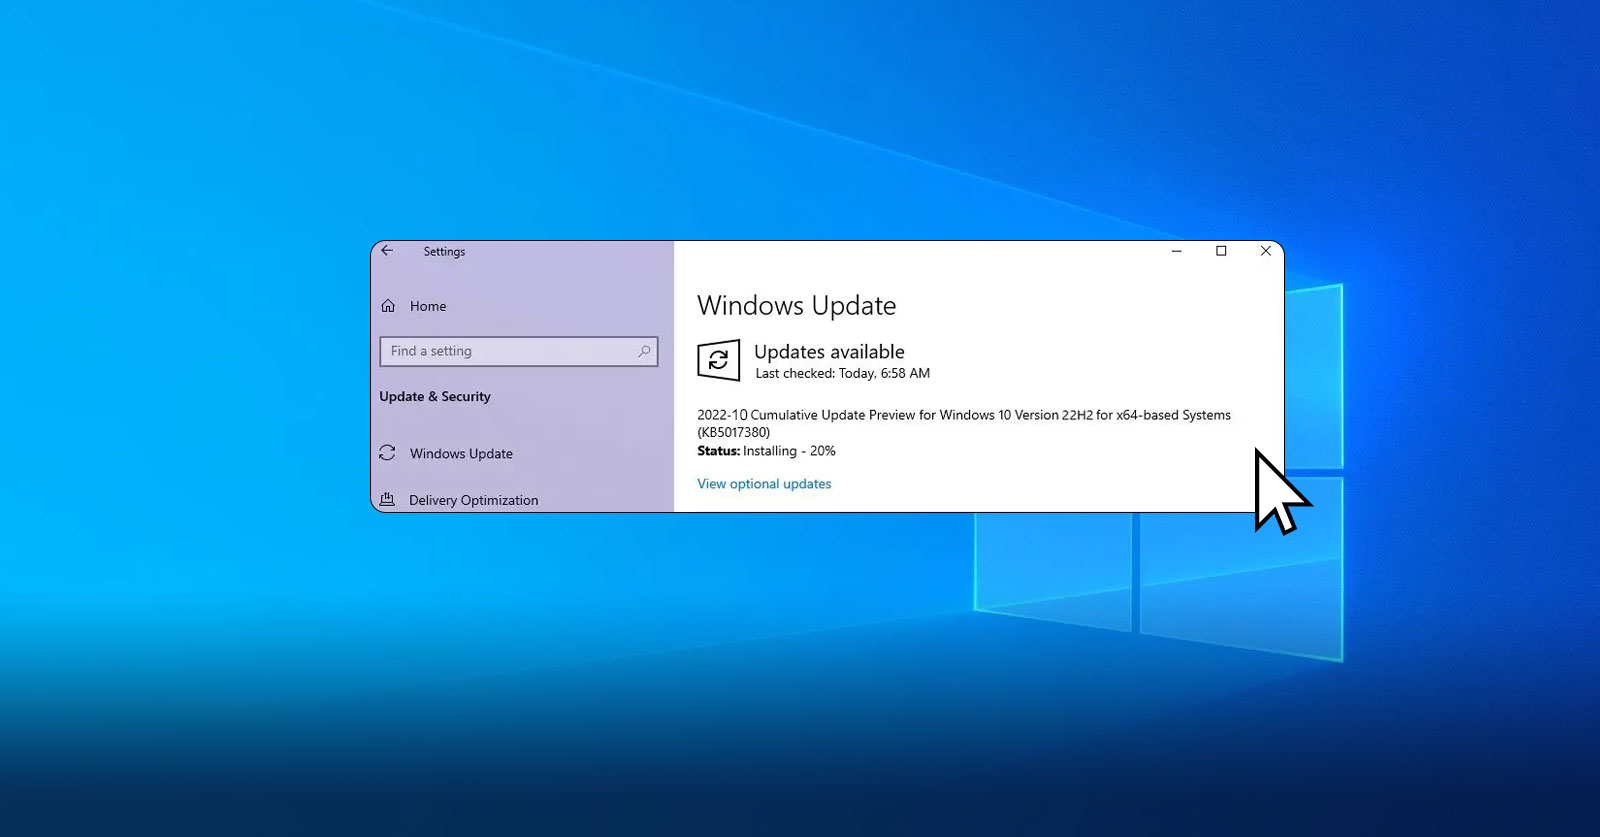The image size is (1600, 837).
Task: Minimize the Settings window
Action: [x=1177, y=251]
